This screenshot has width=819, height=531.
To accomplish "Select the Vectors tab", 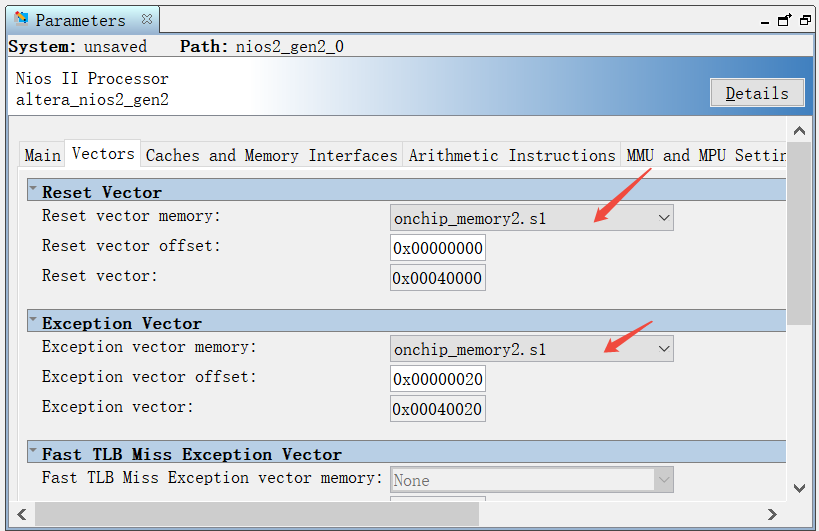I will 103,154.
